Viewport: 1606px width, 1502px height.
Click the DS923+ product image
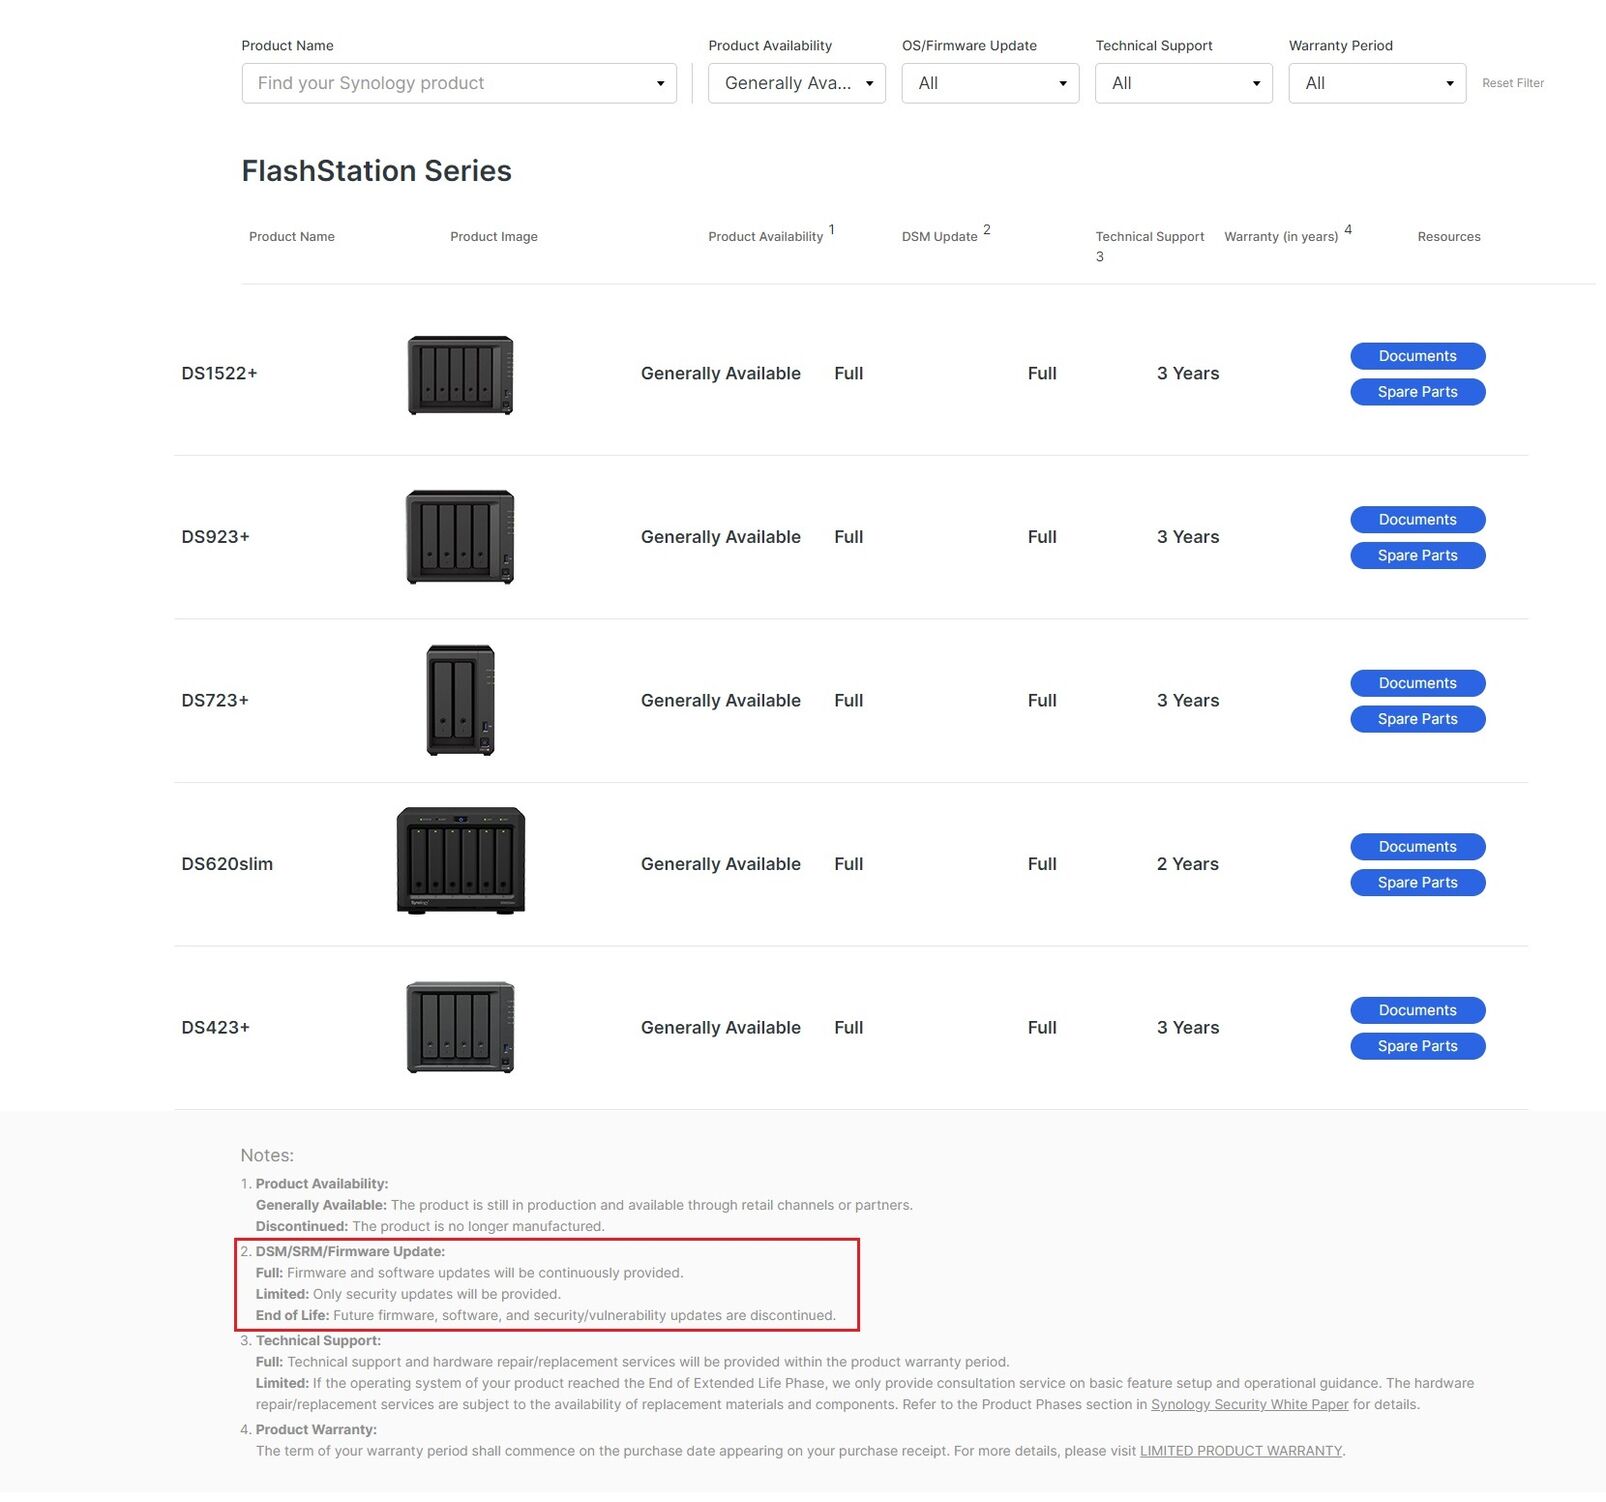click(x=460, y=537)
